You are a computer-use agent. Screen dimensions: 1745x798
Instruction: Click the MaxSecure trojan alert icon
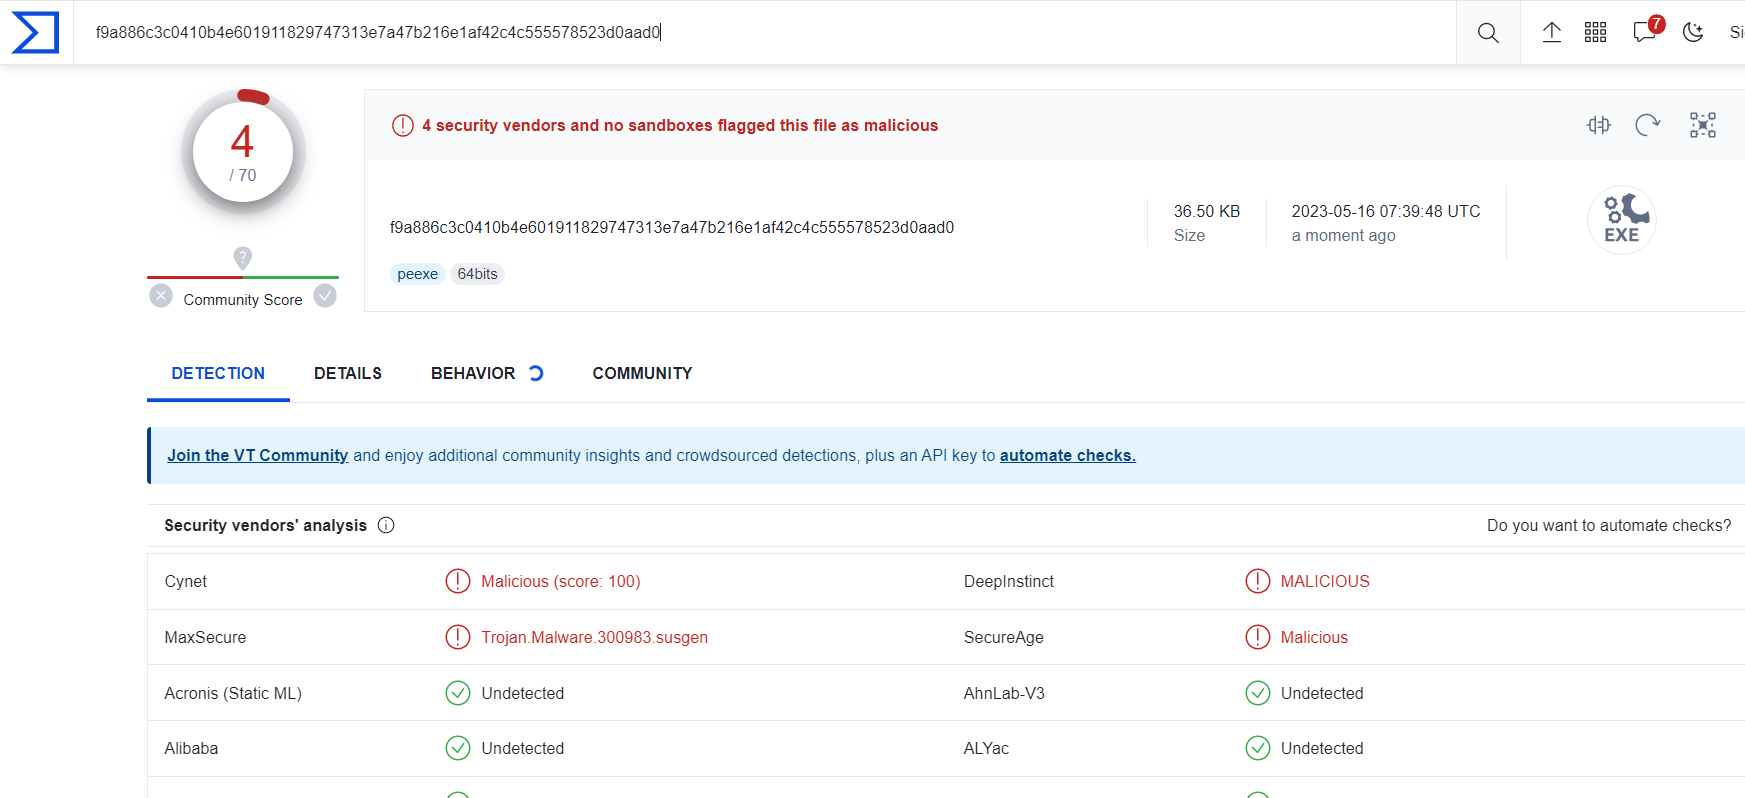(x=458, y=637)
